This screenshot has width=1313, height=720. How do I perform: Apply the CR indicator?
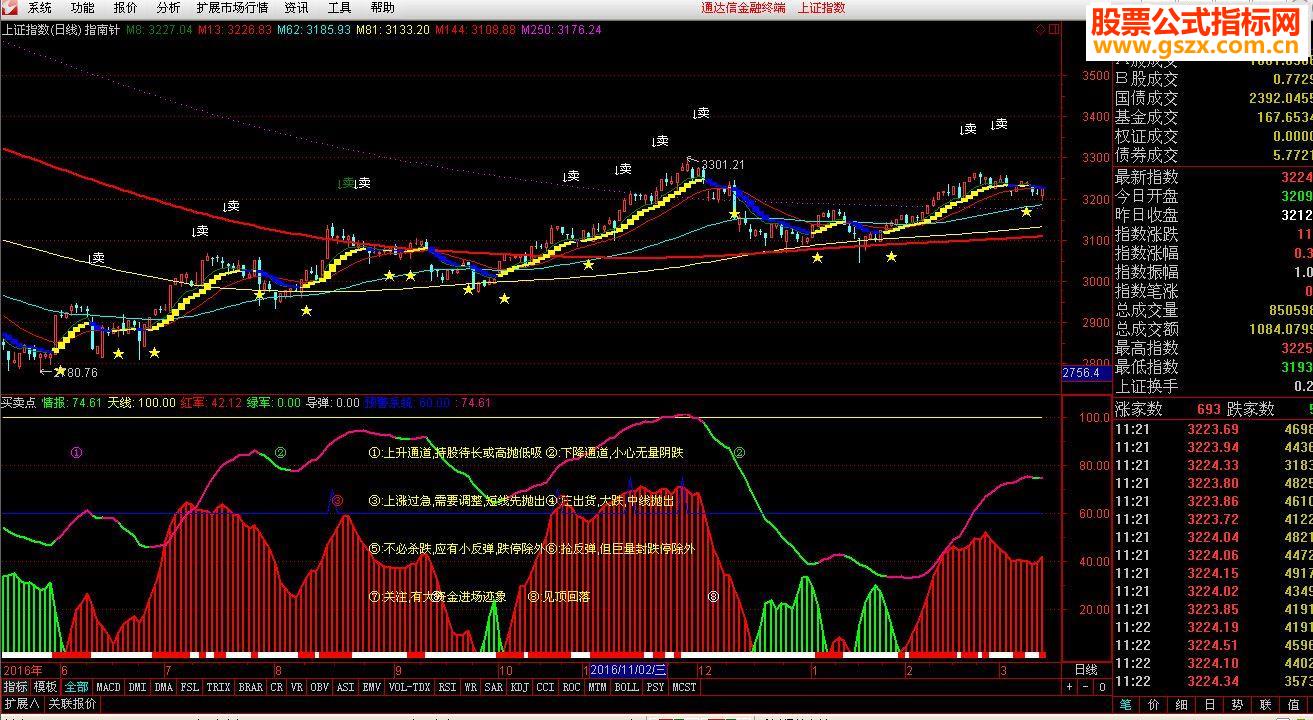pos(277,688)
